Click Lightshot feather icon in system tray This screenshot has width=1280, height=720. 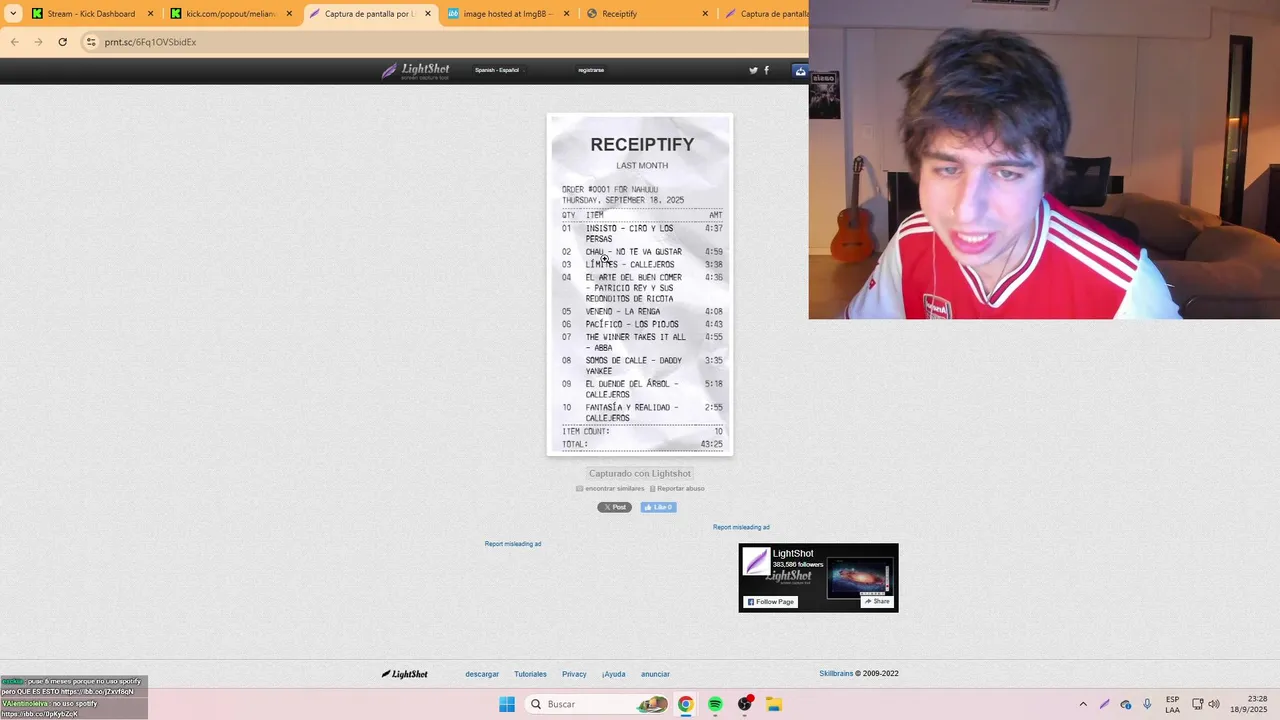pos(1104,704)
